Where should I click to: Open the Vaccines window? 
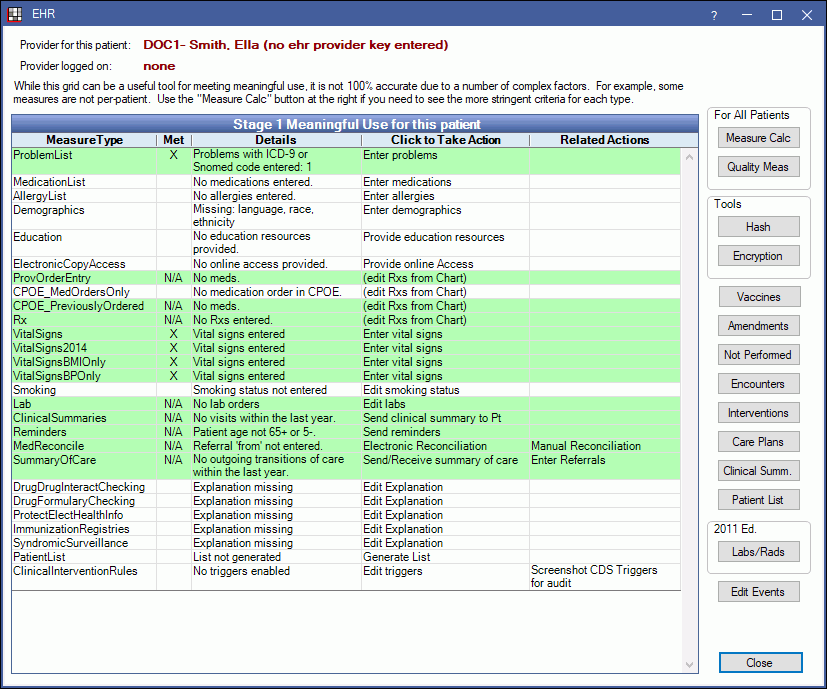point(758,297)
